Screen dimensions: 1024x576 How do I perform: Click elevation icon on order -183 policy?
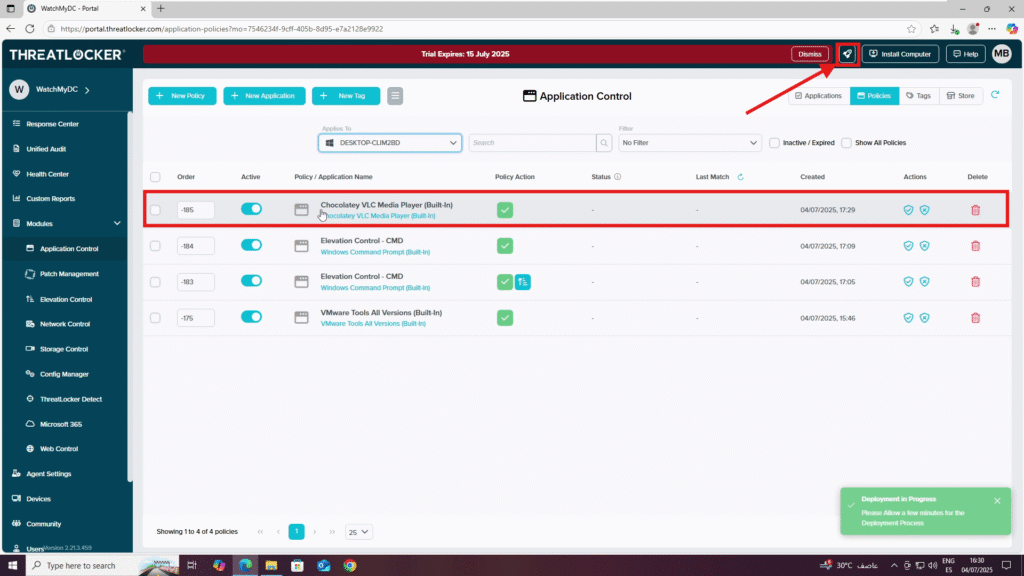click(522, 282)
